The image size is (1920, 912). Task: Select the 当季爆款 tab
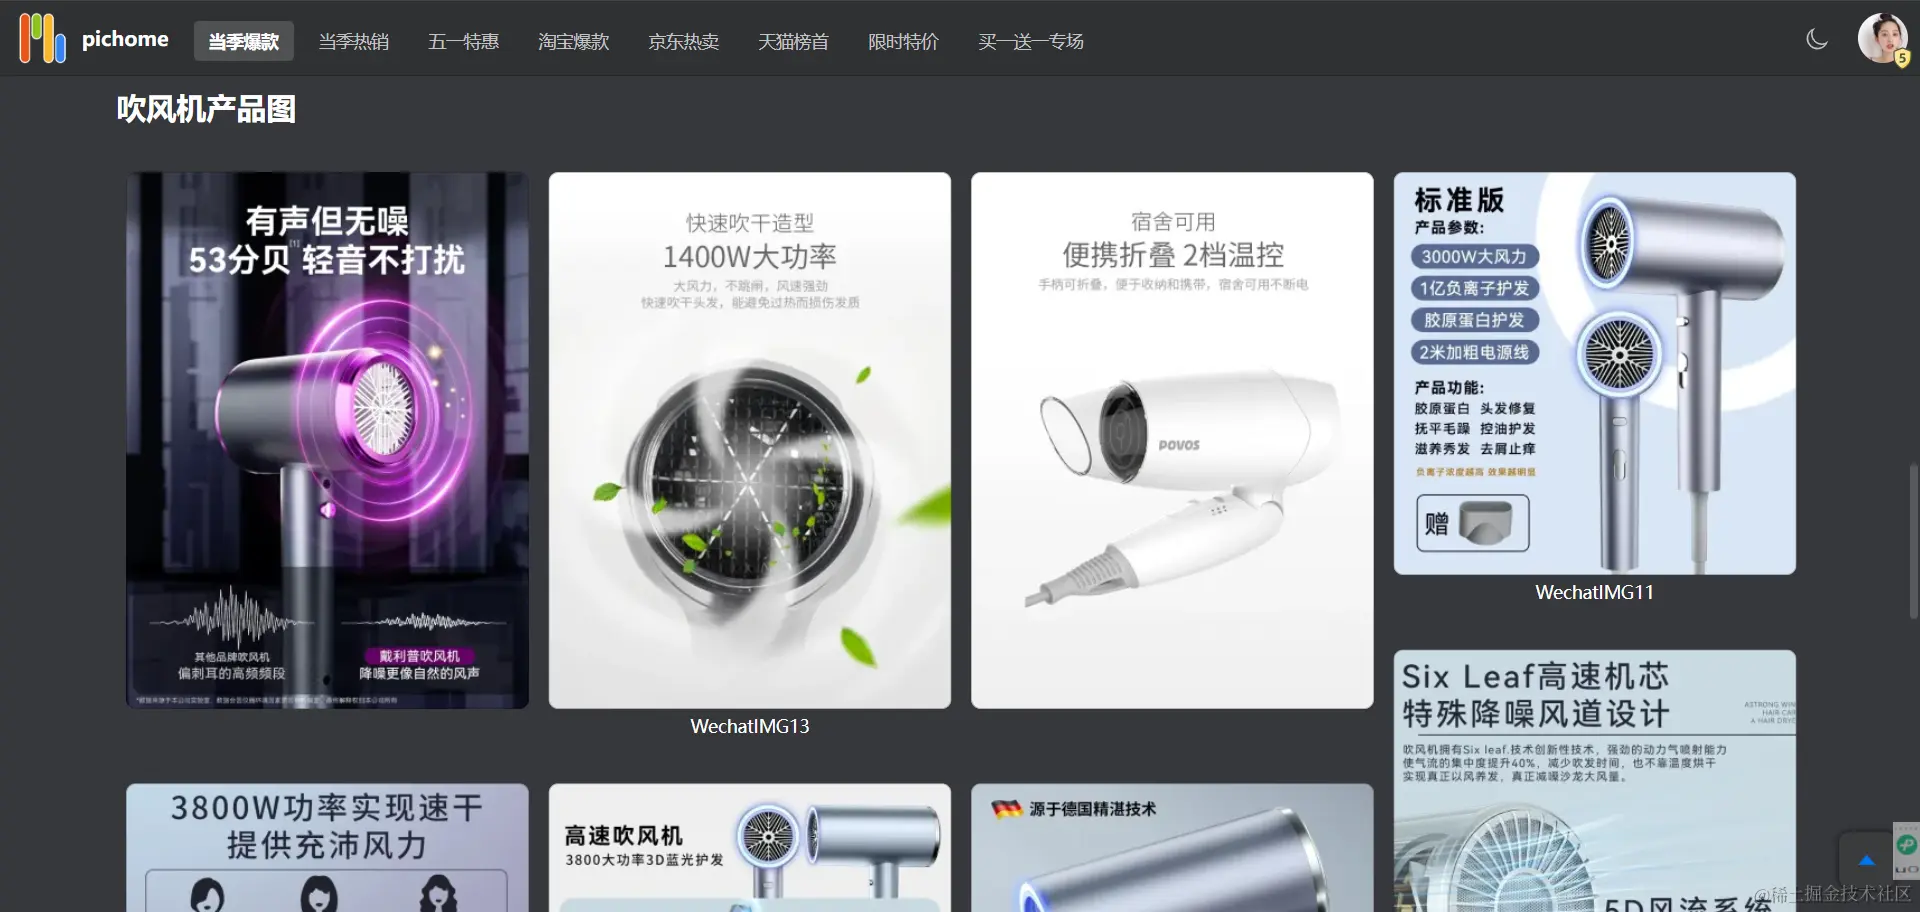click(244, 41)
